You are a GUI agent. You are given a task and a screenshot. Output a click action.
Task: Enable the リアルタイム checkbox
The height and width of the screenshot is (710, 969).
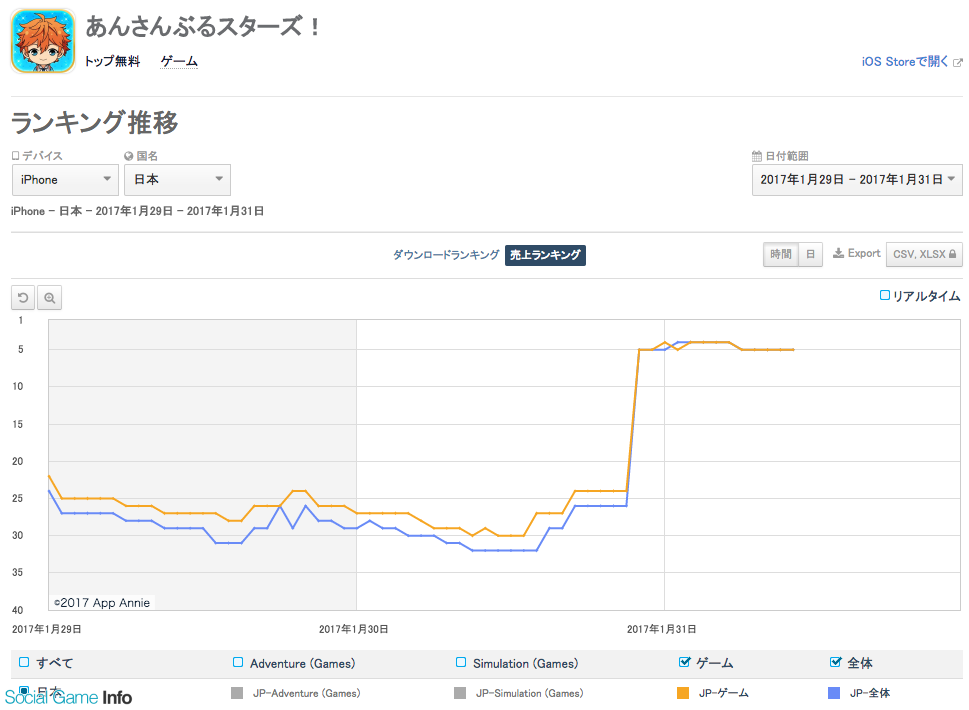point(885,295)
